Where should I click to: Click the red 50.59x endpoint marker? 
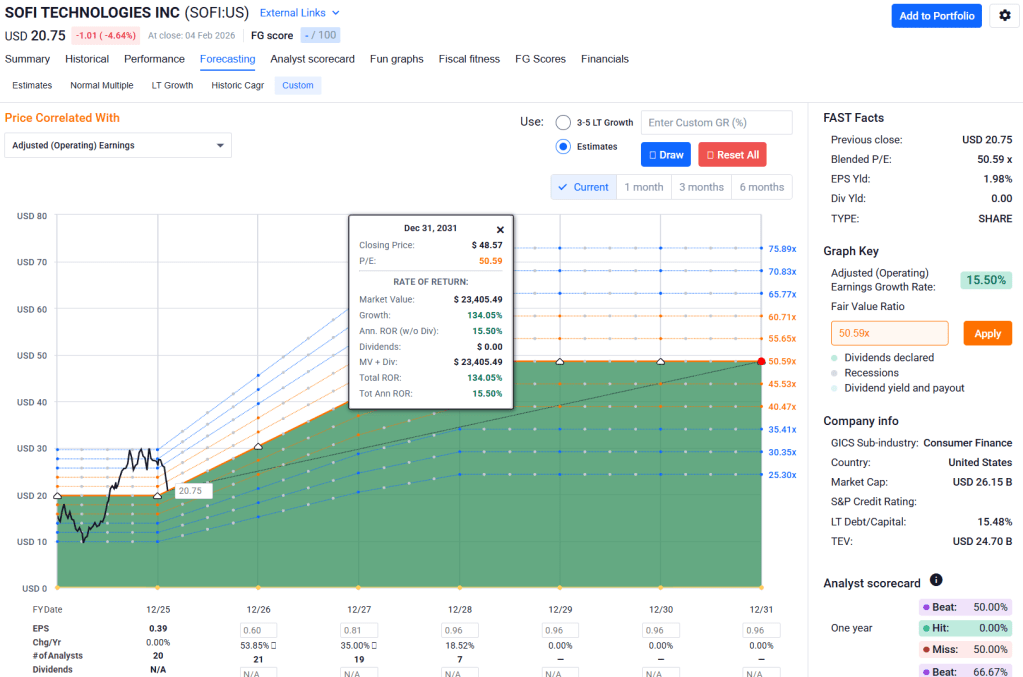click(x=762, y=361)
